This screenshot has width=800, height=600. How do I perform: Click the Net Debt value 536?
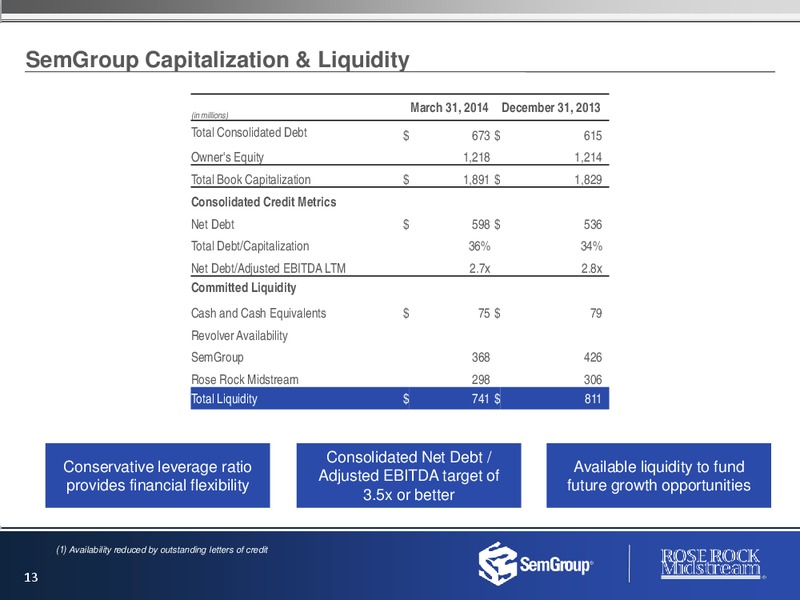(x=592, y=224)
